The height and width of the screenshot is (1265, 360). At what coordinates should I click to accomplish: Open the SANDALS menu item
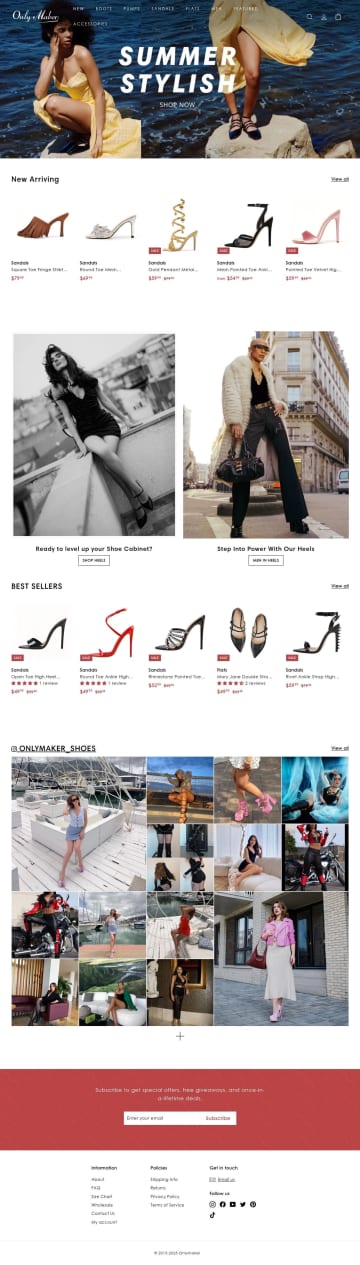[162, 8]
